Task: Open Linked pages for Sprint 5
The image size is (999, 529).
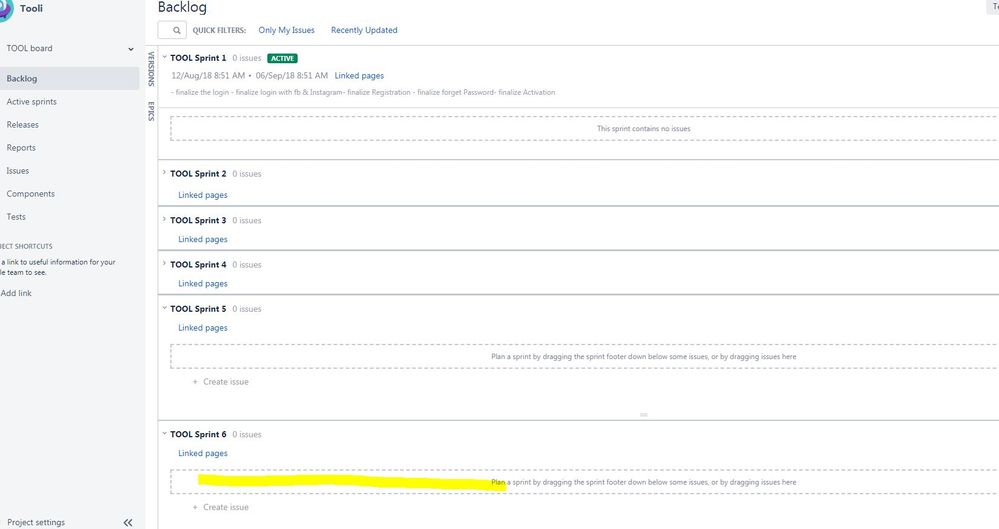Action: tap(203, 328)
